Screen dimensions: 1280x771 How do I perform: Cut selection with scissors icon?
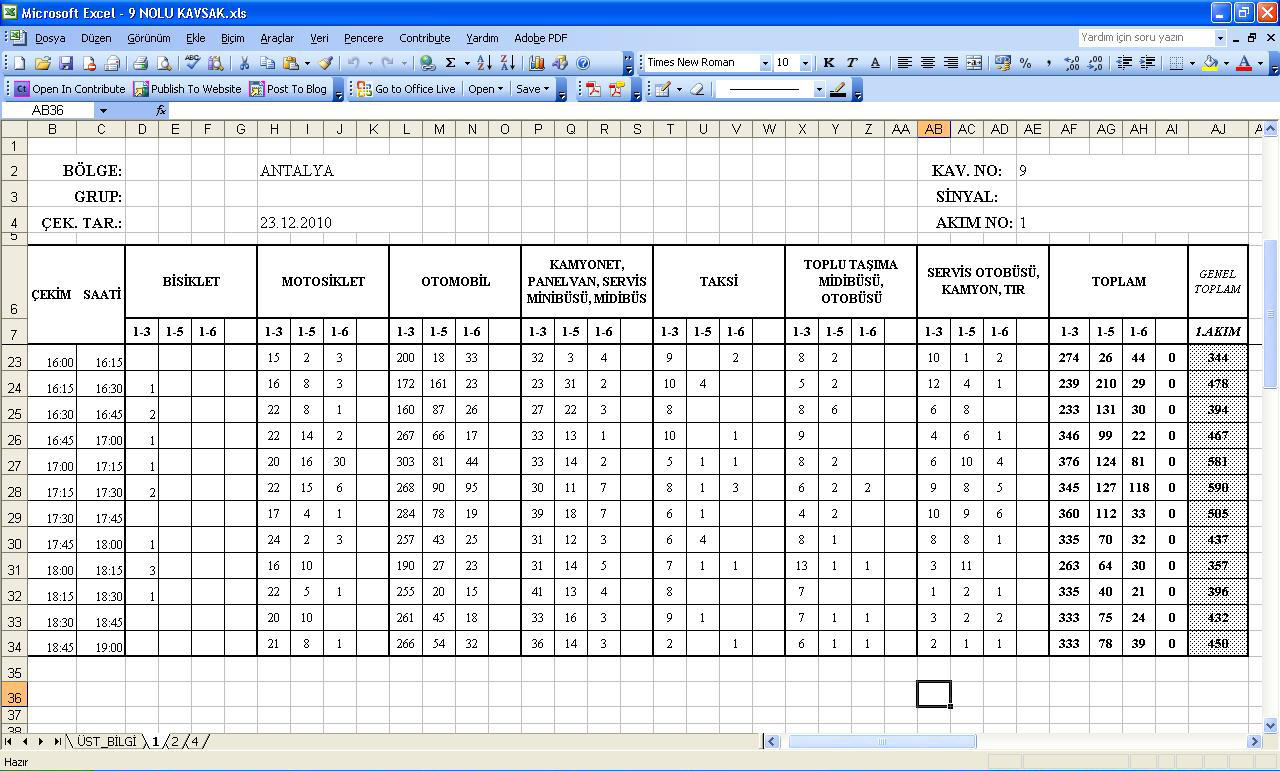(x=244, y=63)
